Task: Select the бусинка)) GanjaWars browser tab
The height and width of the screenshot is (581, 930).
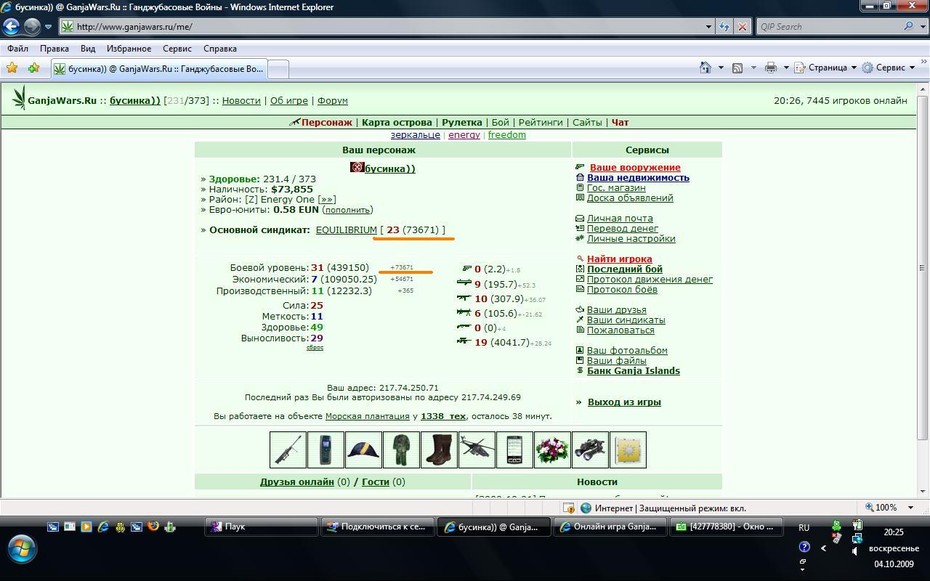Action: (x=159, y=69)
